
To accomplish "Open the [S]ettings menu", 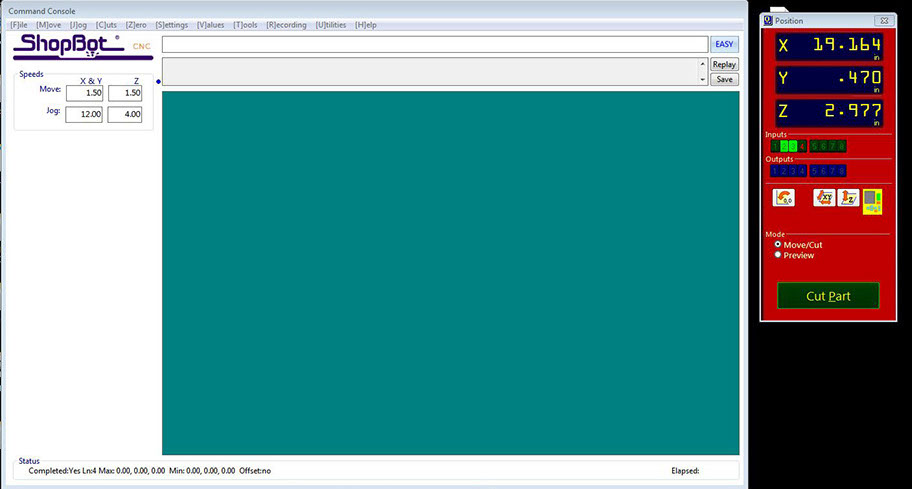I will tap(172, 25).
